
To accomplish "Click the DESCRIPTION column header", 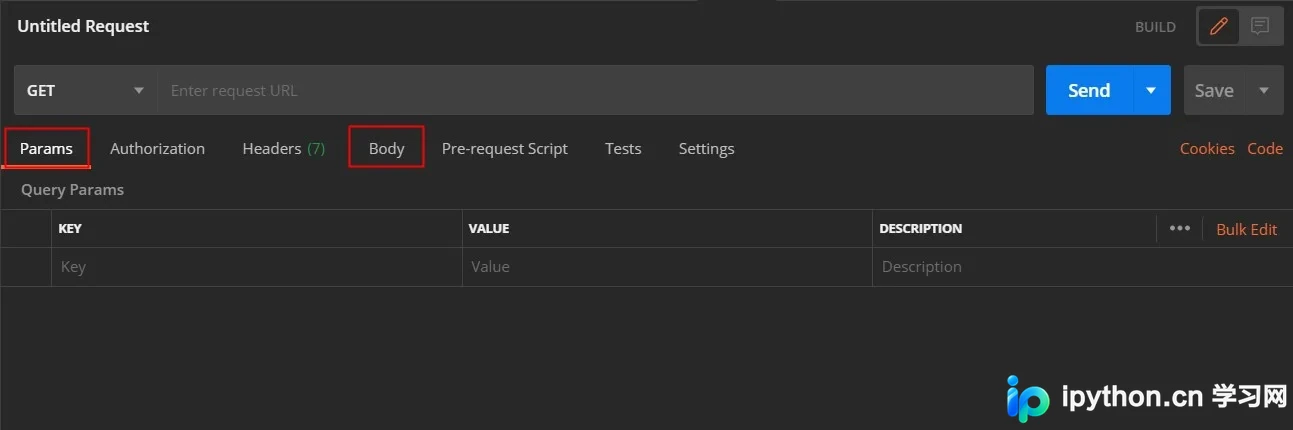I will tap(920, 228).
